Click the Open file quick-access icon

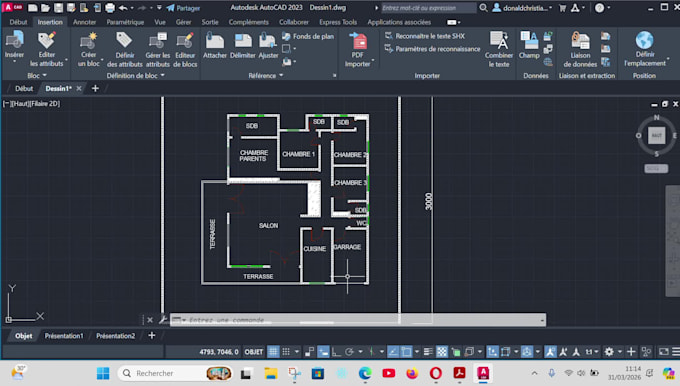point(45,8)
